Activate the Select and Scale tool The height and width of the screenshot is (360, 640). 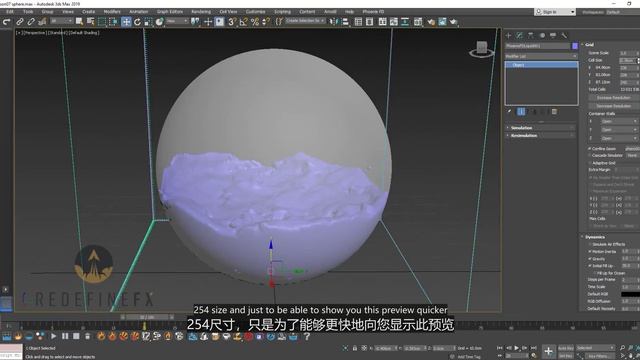[148, 22]
